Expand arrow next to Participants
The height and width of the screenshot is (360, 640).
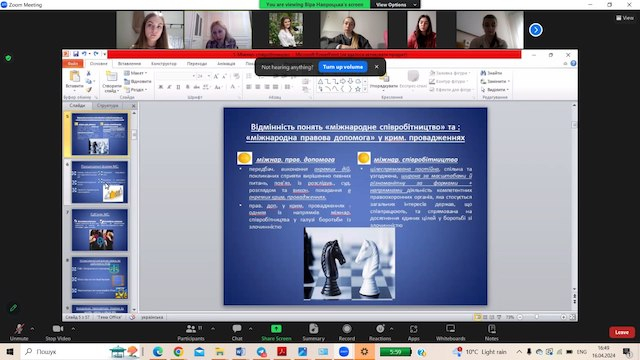pyautogui.click(x=213, y=328)
